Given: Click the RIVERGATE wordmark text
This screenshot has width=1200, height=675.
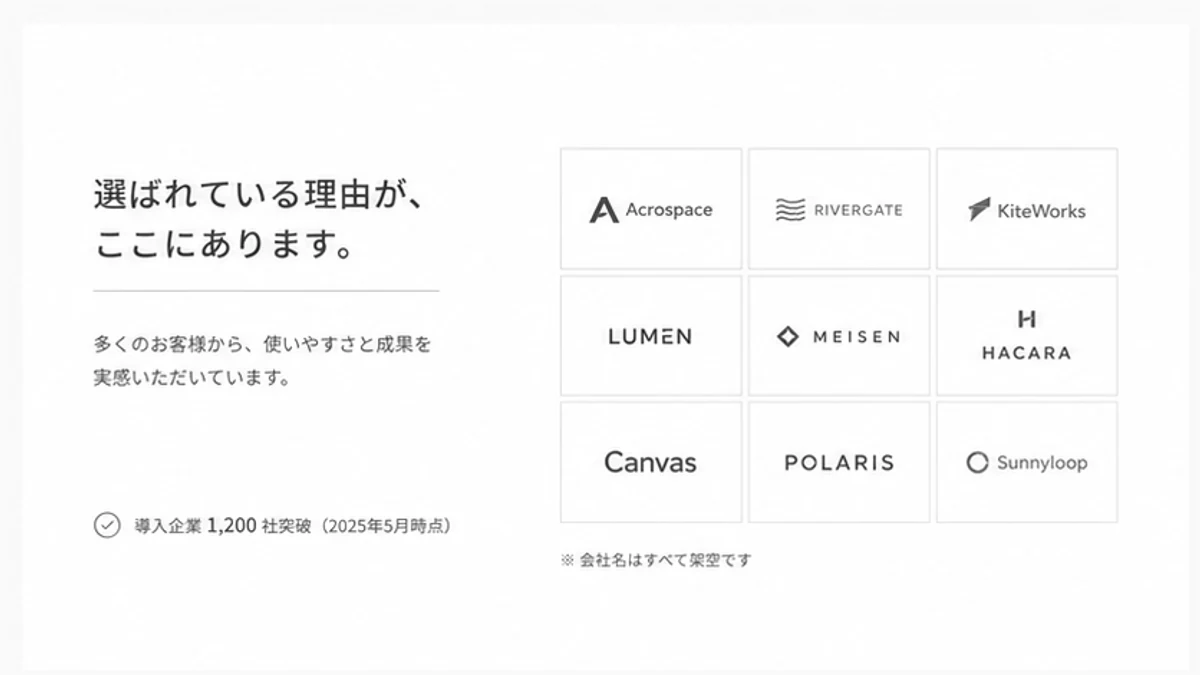Looking at the screenshot, I should [858, 210].
